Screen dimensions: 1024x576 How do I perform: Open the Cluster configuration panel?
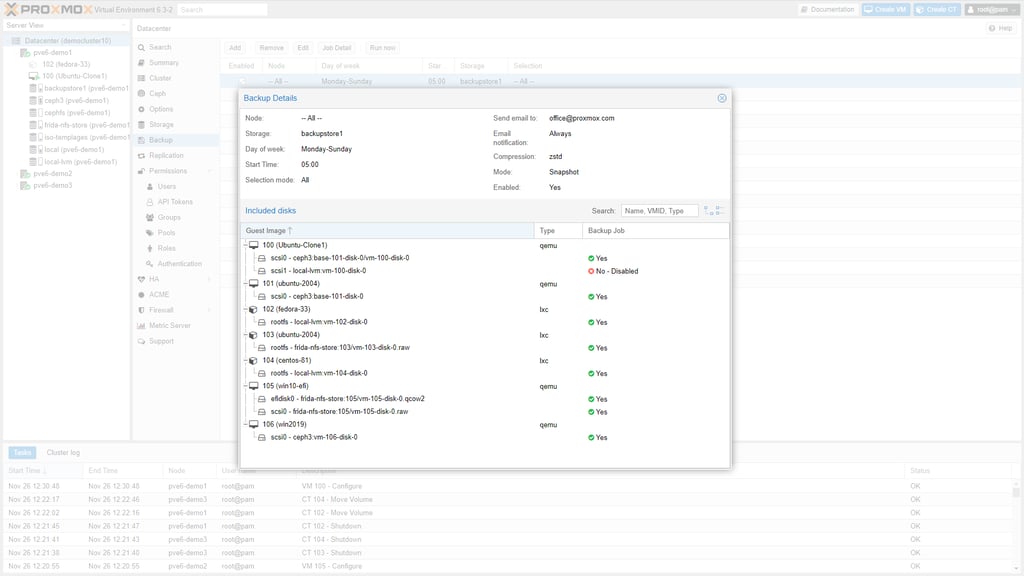pos(162,77)
